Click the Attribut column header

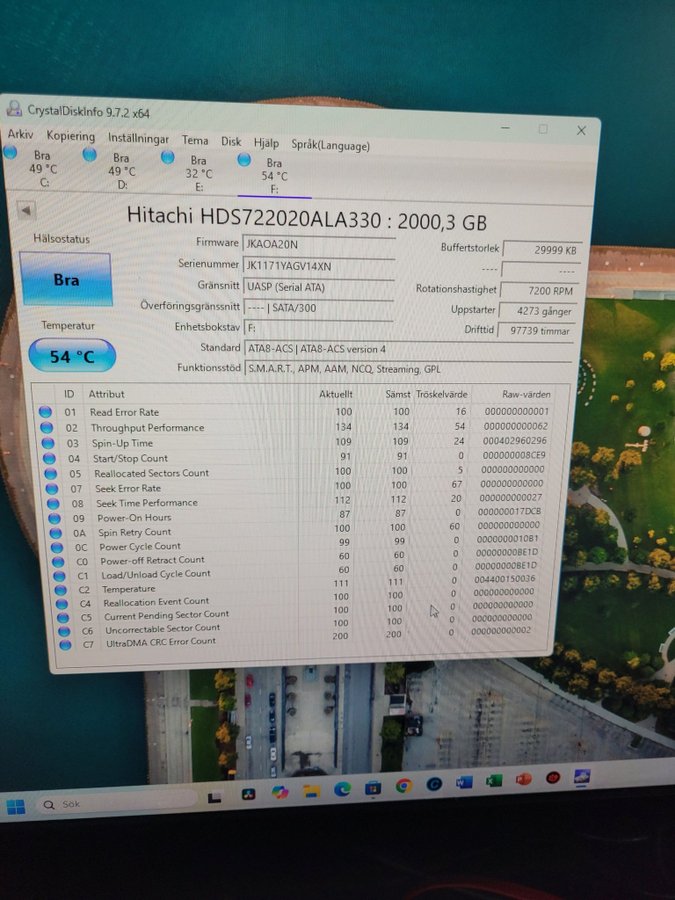tap(106, 394)
